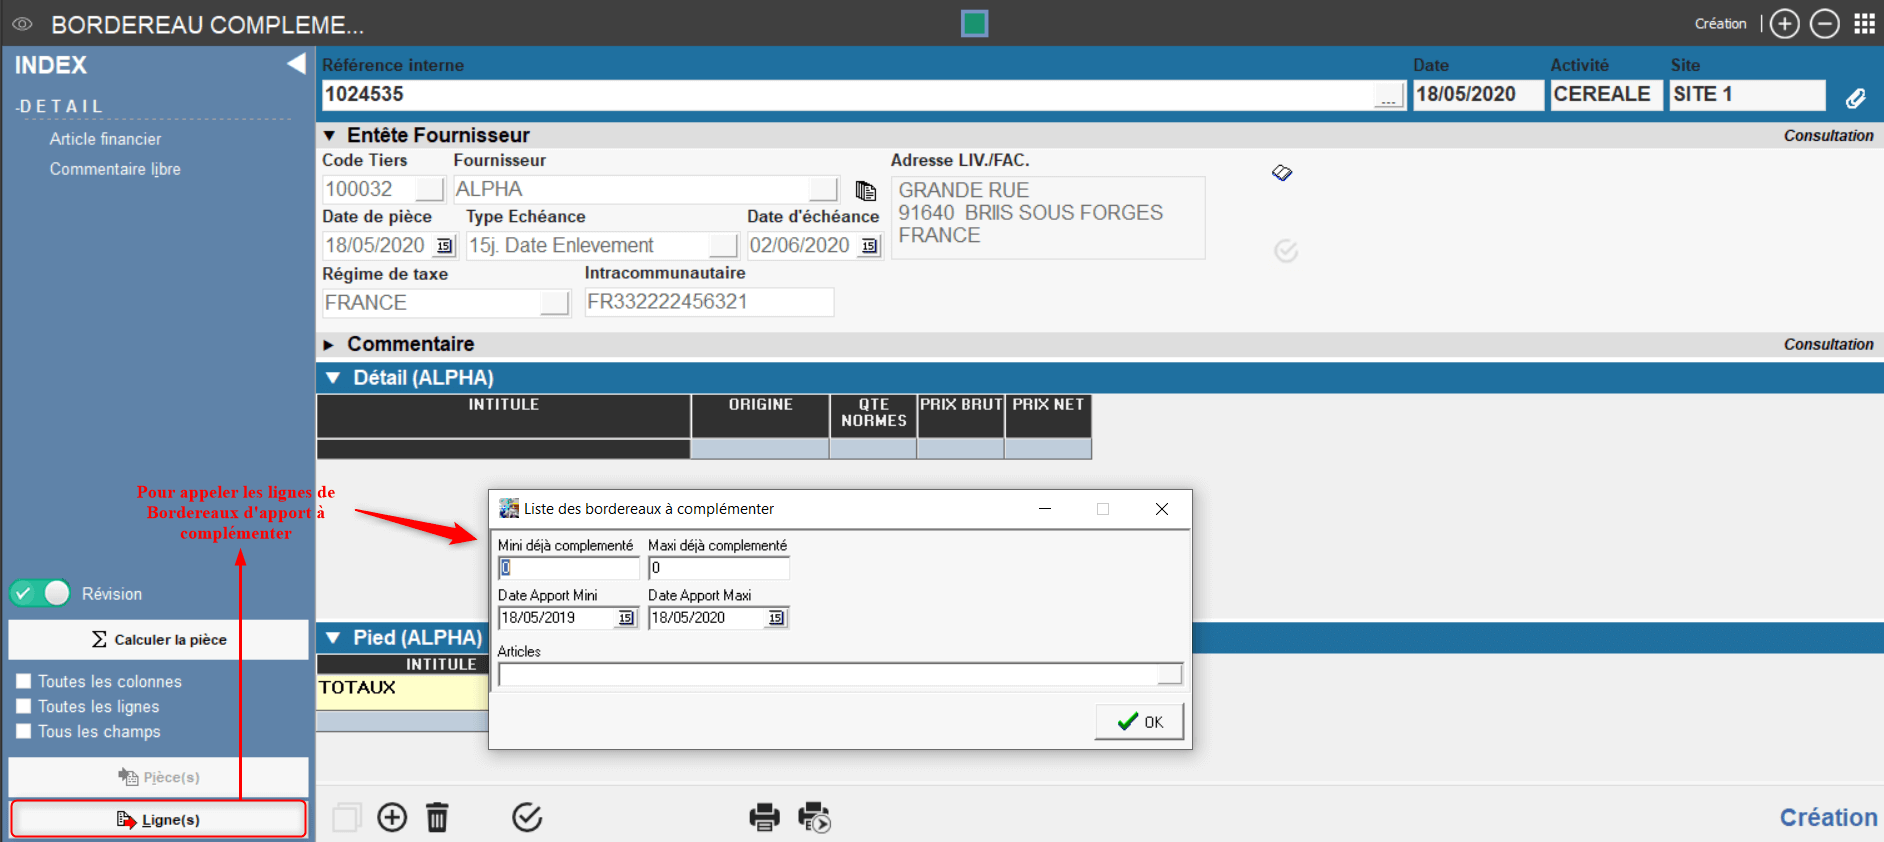Enable Toutes les colonnes checkbox
Viewport: 1884px width, 842px height.
[x=24, y=681]
